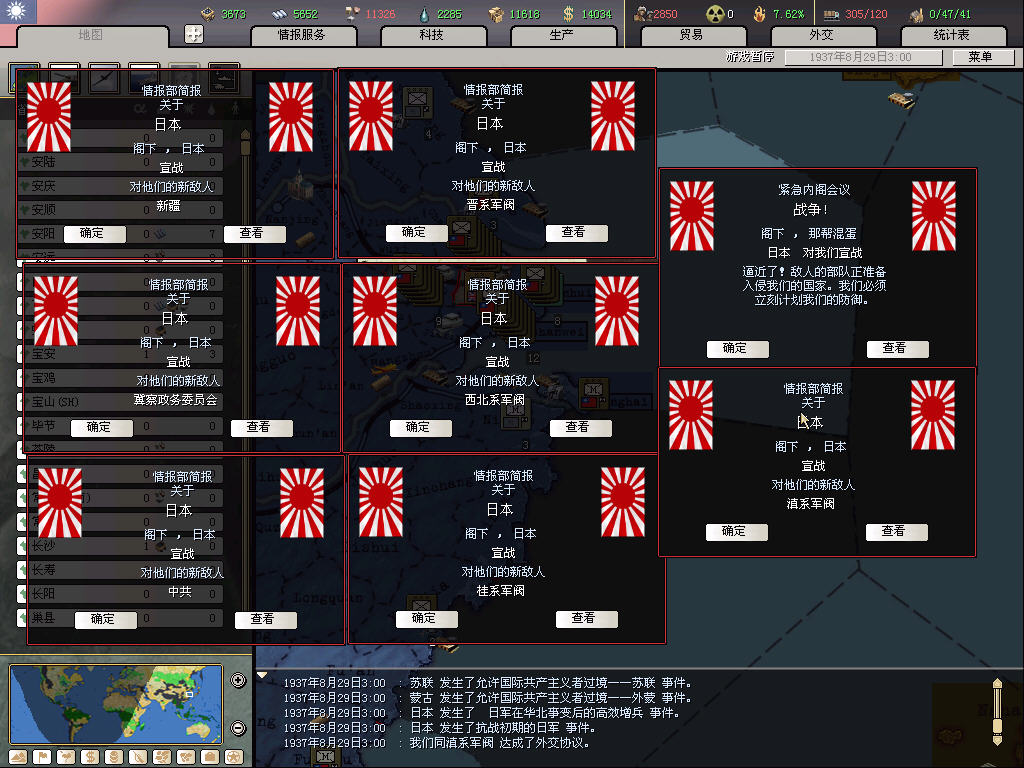This screenshot has height=768, width=1024.
Task: Click 查看 on the 晋系军阀 briefing
Action: (x=573, y=232)
